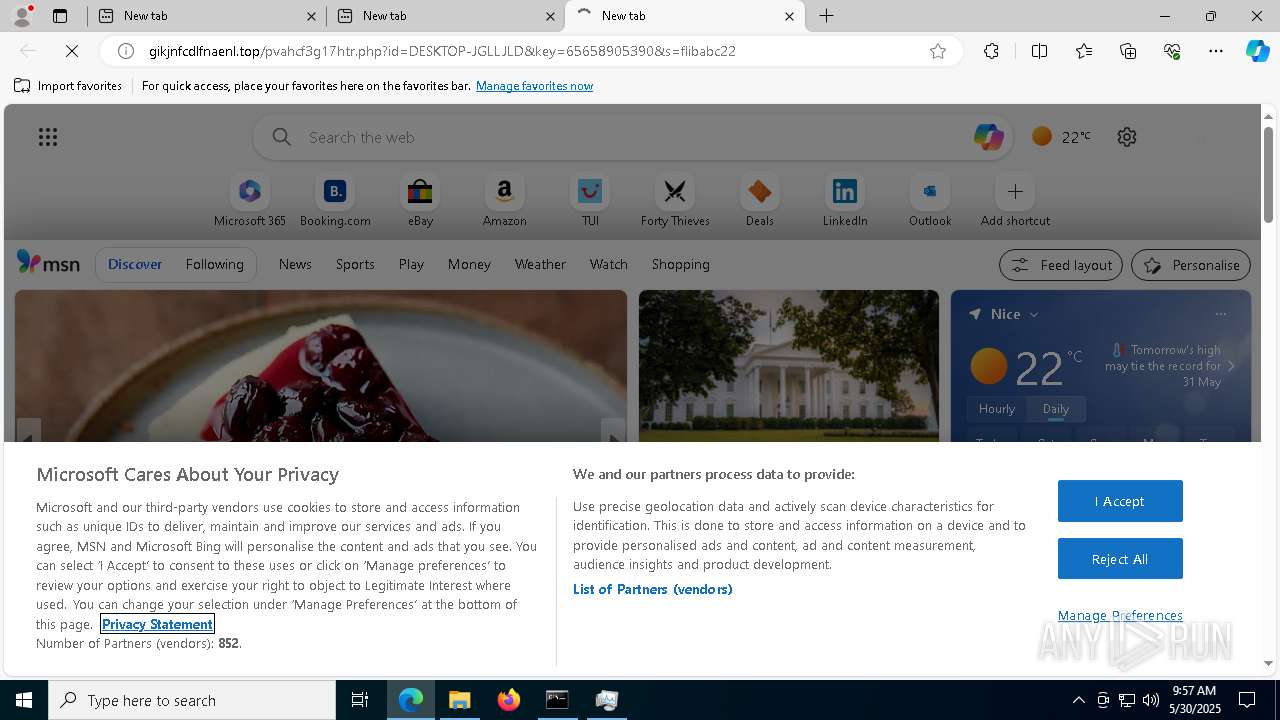This screenshot has width=1280, height=720.
Task: Select the Following feed tab
Action: coord(214,264)
